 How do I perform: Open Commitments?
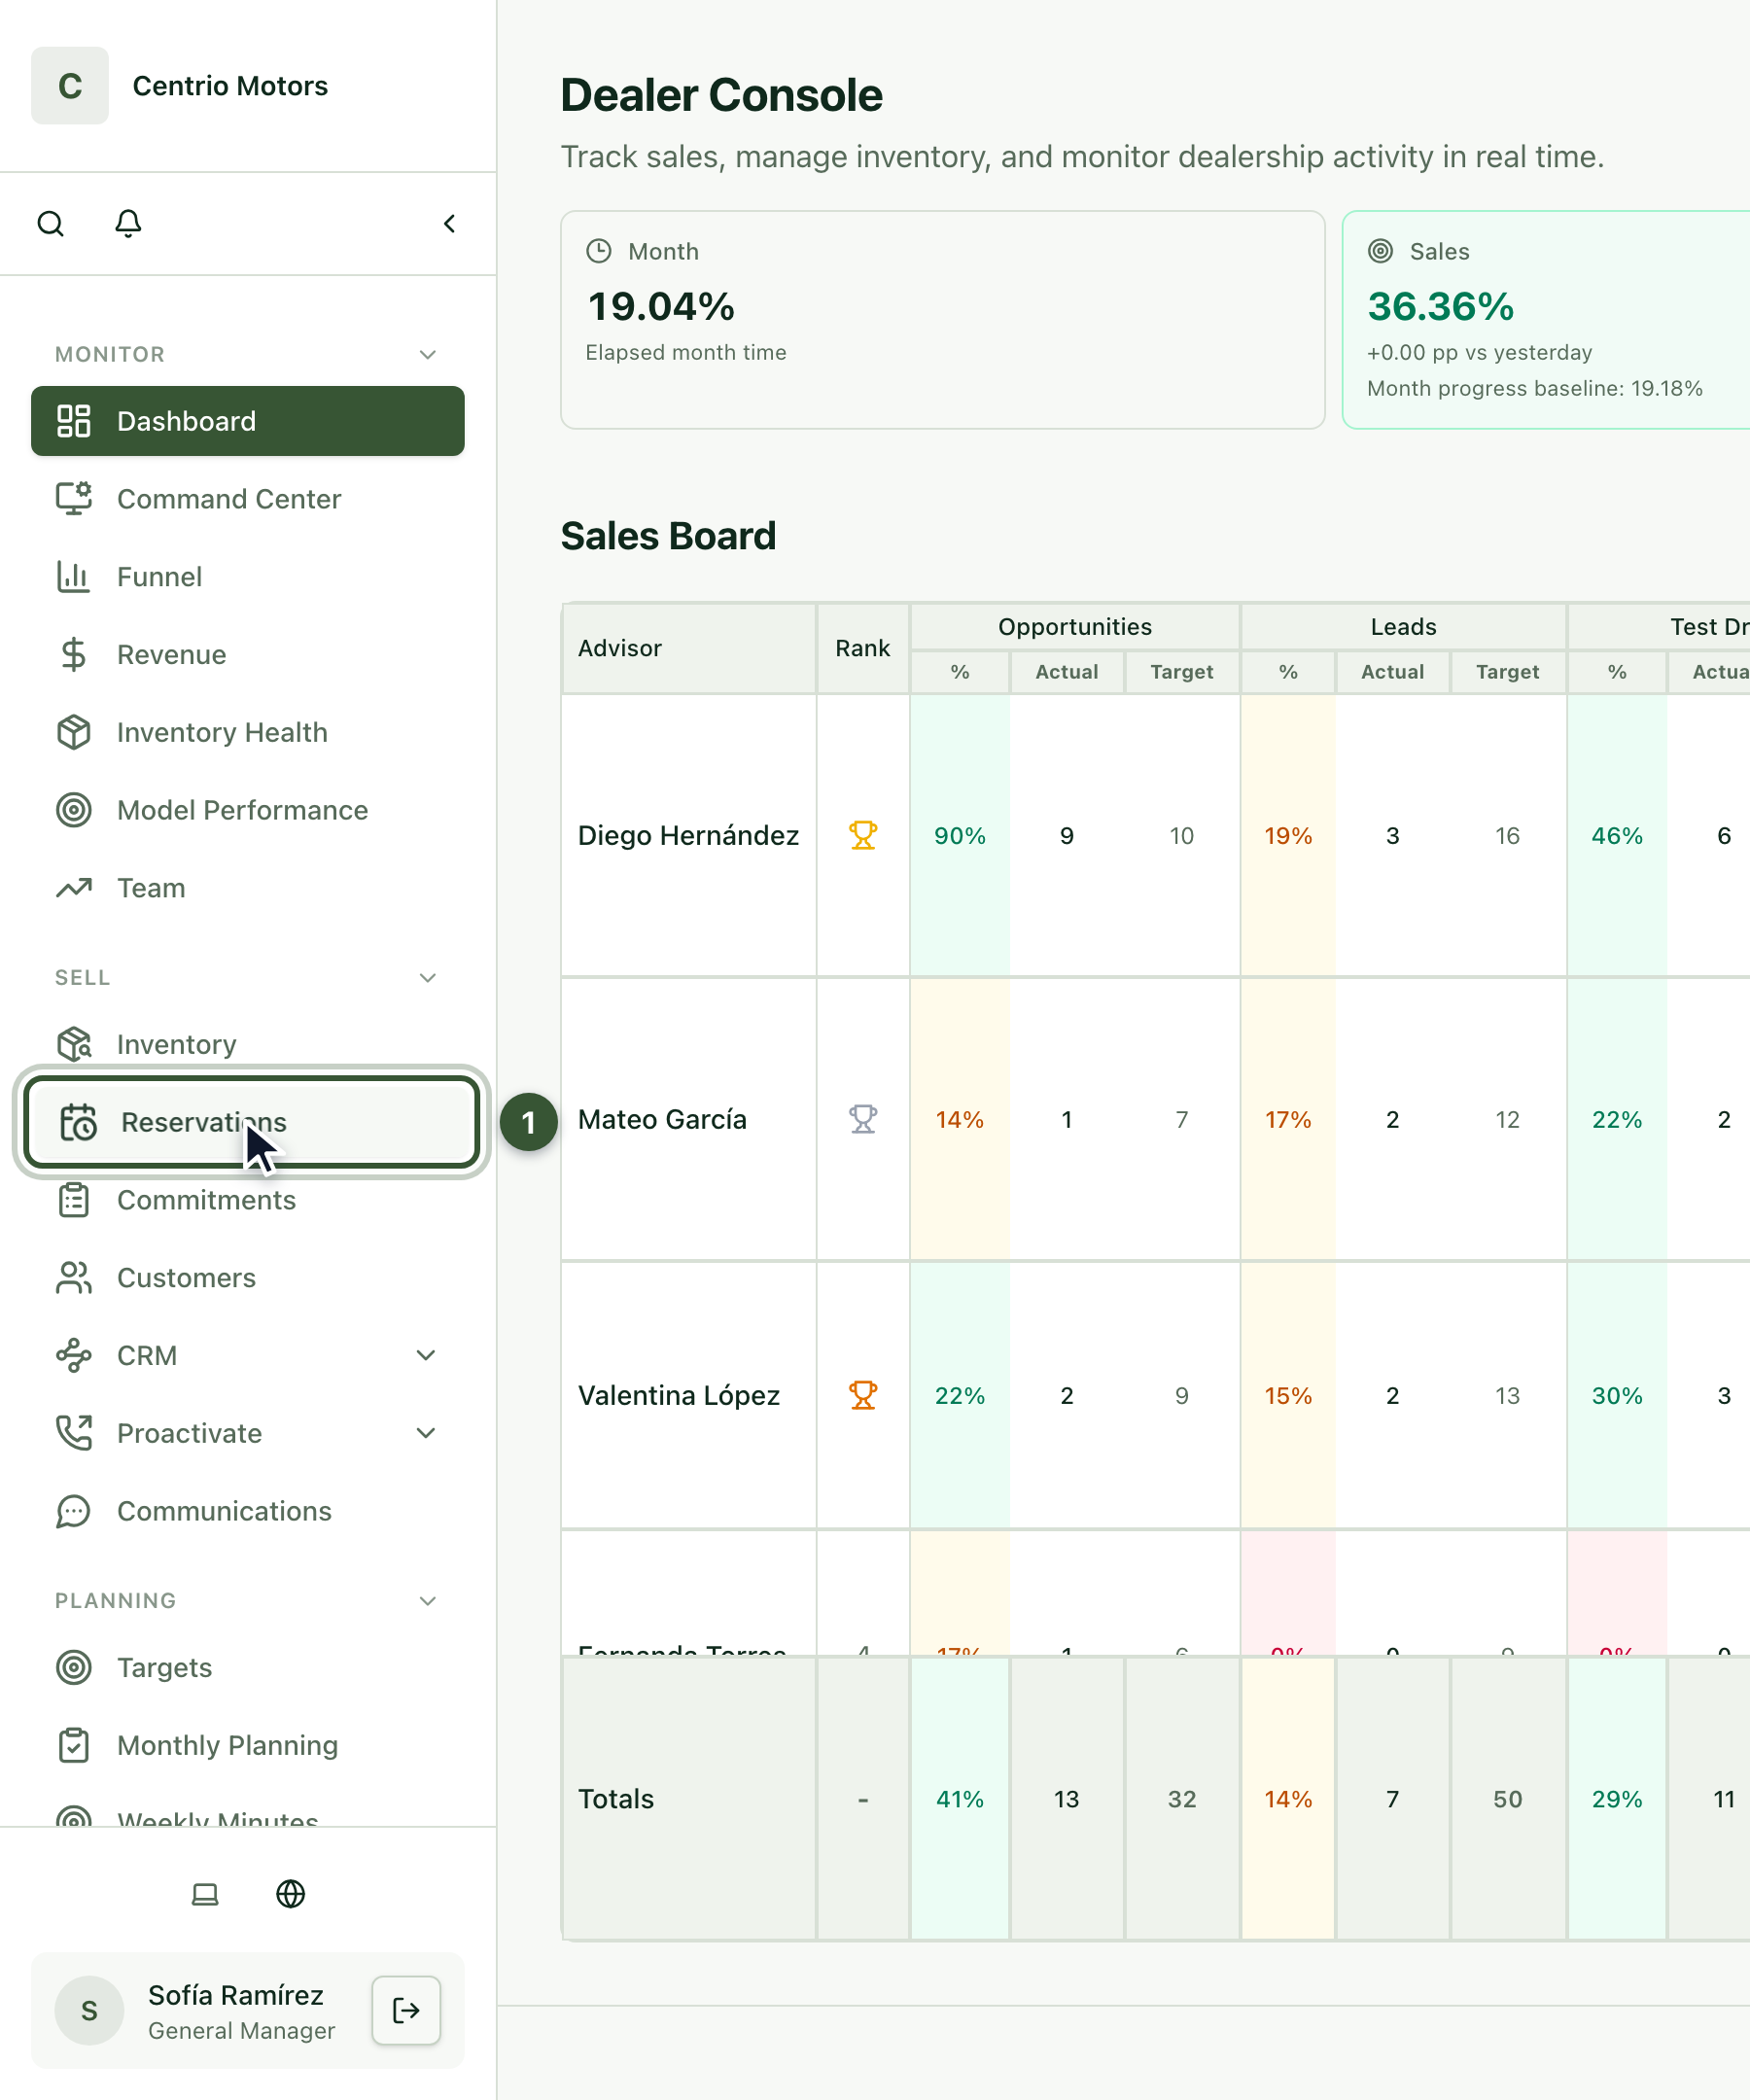pyautogui.click(x=248, y=1200)
